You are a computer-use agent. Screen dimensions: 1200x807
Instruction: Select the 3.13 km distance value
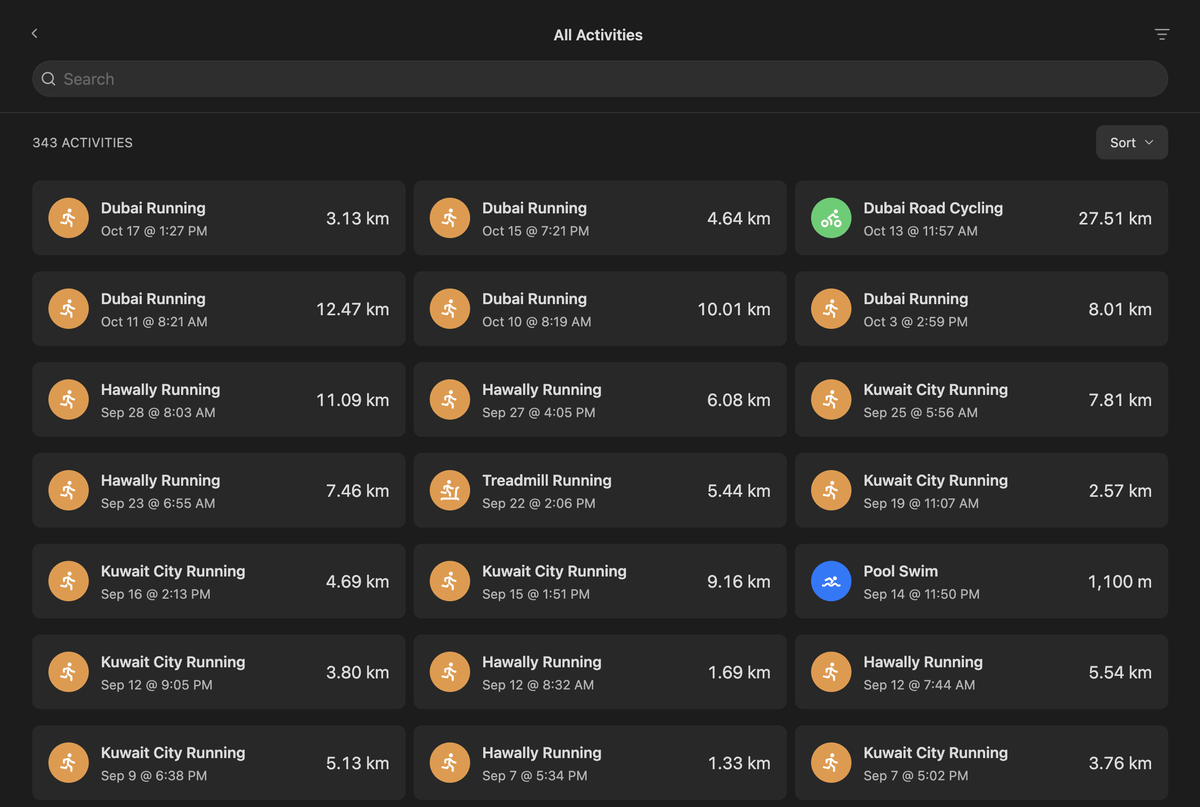point(358,218)
